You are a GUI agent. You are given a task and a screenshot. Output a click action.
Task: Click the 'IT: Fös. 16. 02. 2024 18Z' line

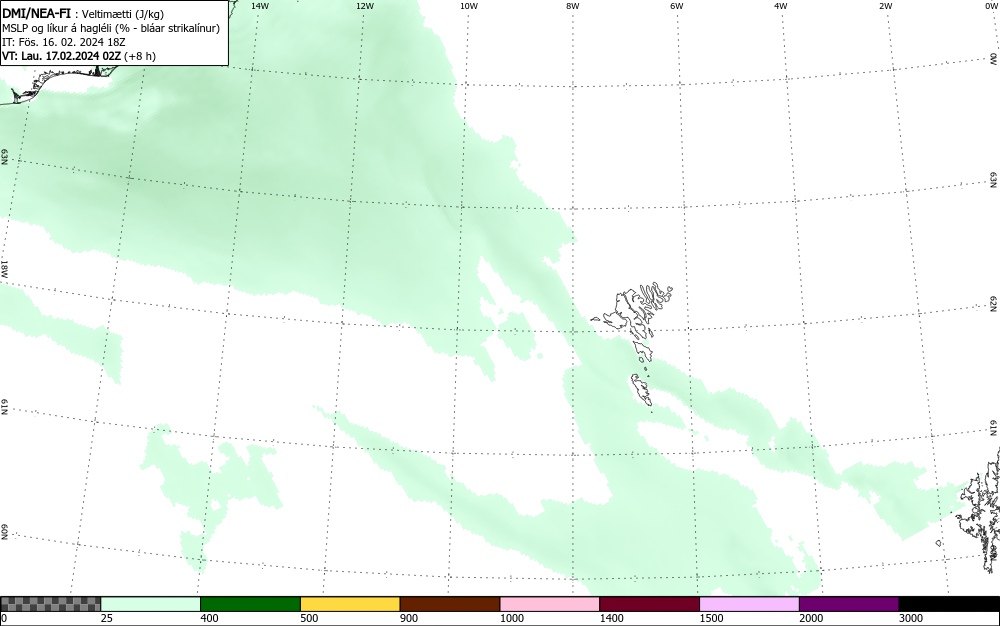click(x=64, y=42)
